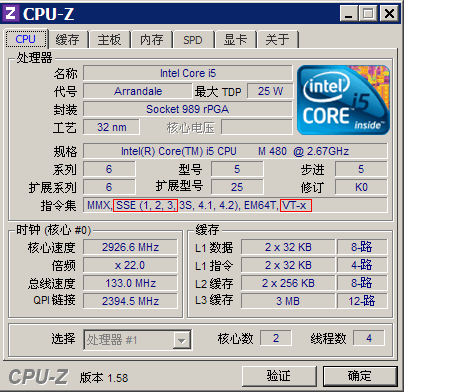Click the 扩展系列 value 6
This screenshot has height=392, width=467.
tap(109, 187)
